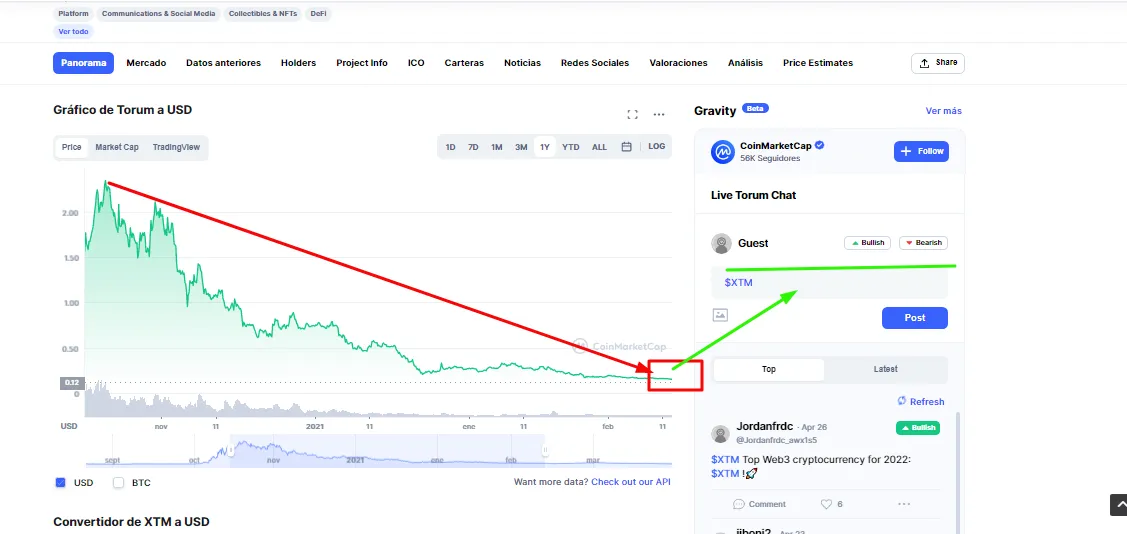Click the $XTM message input field
This screenshot has width=1127, height=534.
[x=829, y=283]
